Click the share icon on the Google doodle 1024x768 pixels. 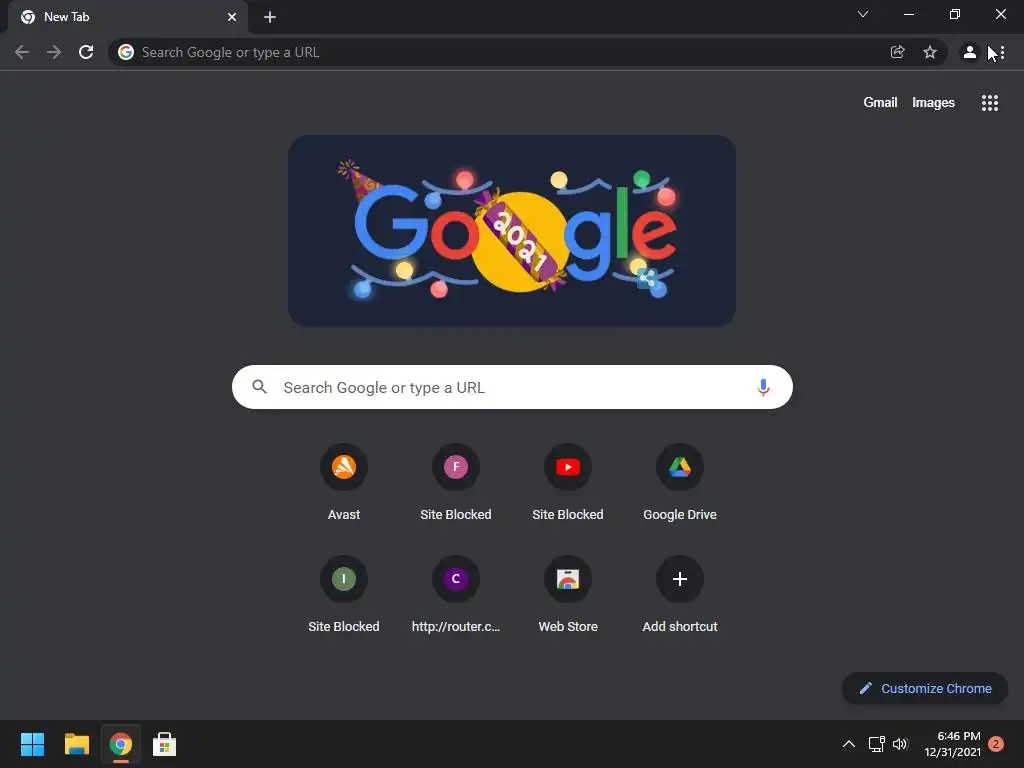pyautogui.click(x=647, y=279)
